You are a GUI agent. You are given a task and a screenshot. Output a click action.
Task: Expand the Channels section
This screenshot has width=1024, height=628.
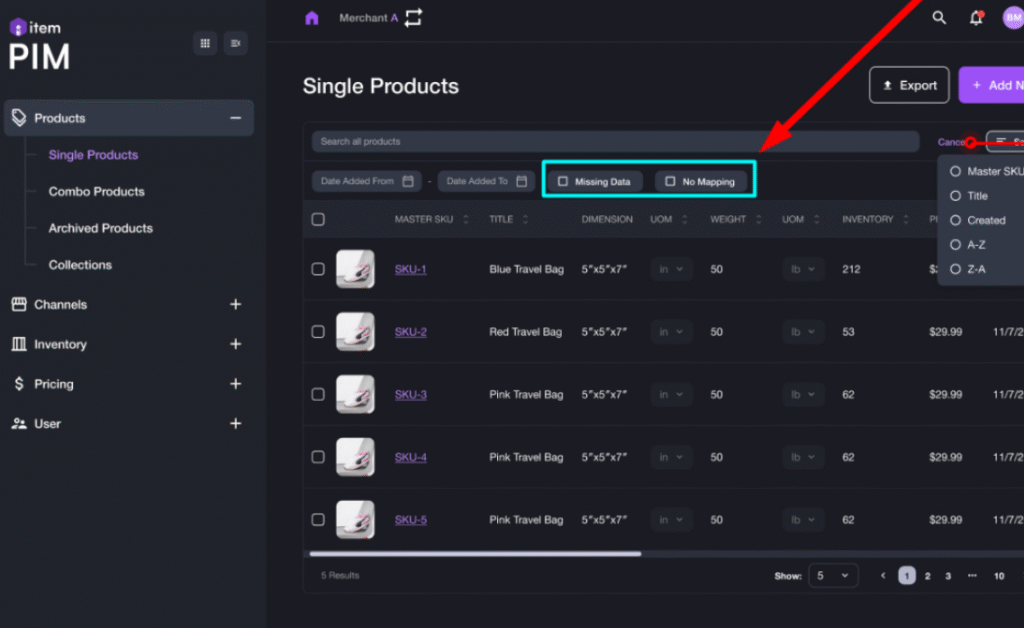(x=236, y=304)
